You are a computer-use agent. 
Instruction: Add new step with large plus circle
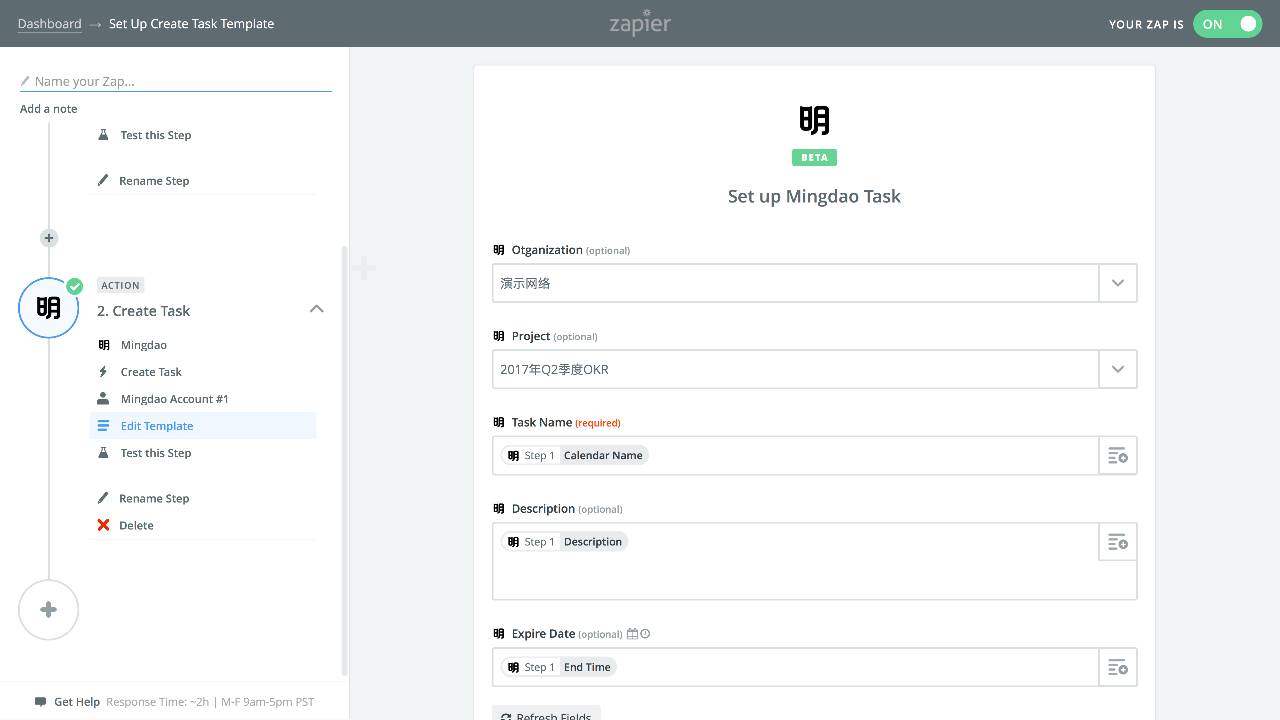(49, 610)
